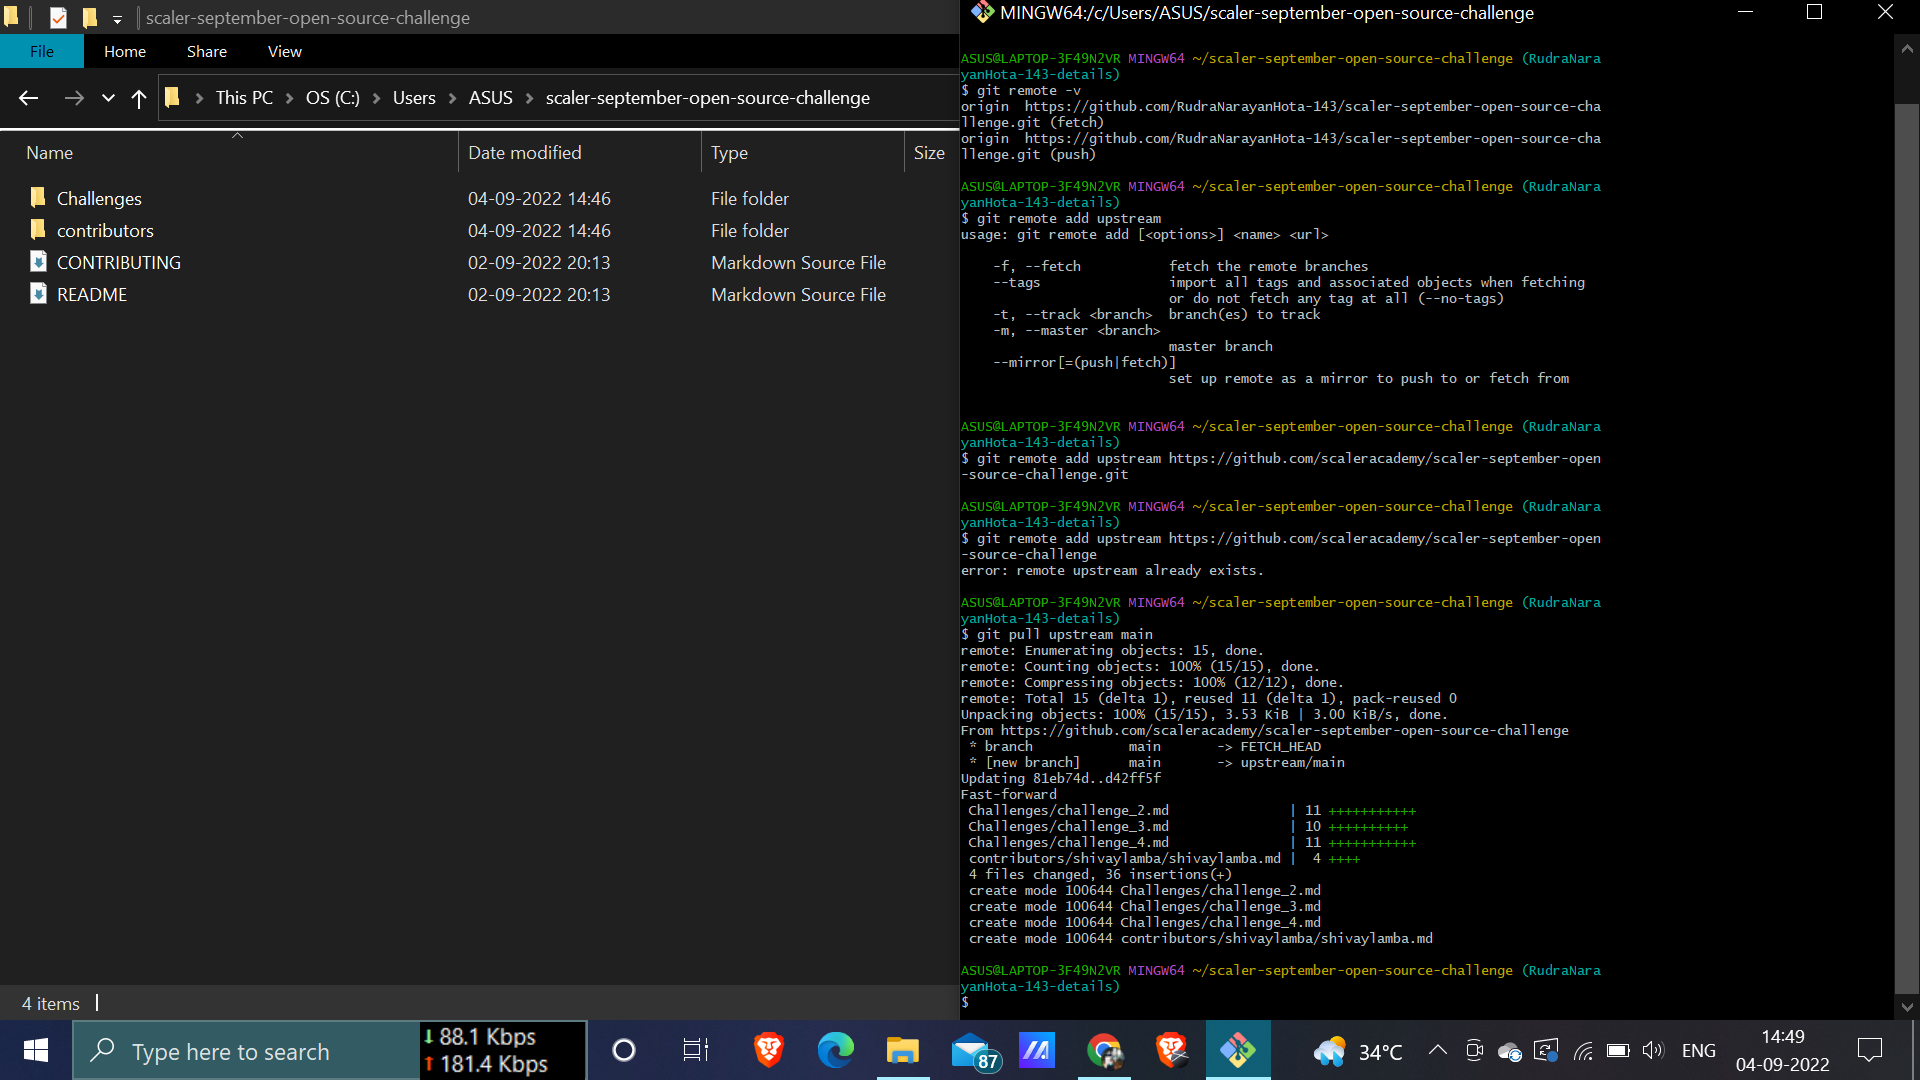Click the up-one-level arrow in Explorer
The height and width of the screenshot is (1080, 1920).
tap(139, 98)
